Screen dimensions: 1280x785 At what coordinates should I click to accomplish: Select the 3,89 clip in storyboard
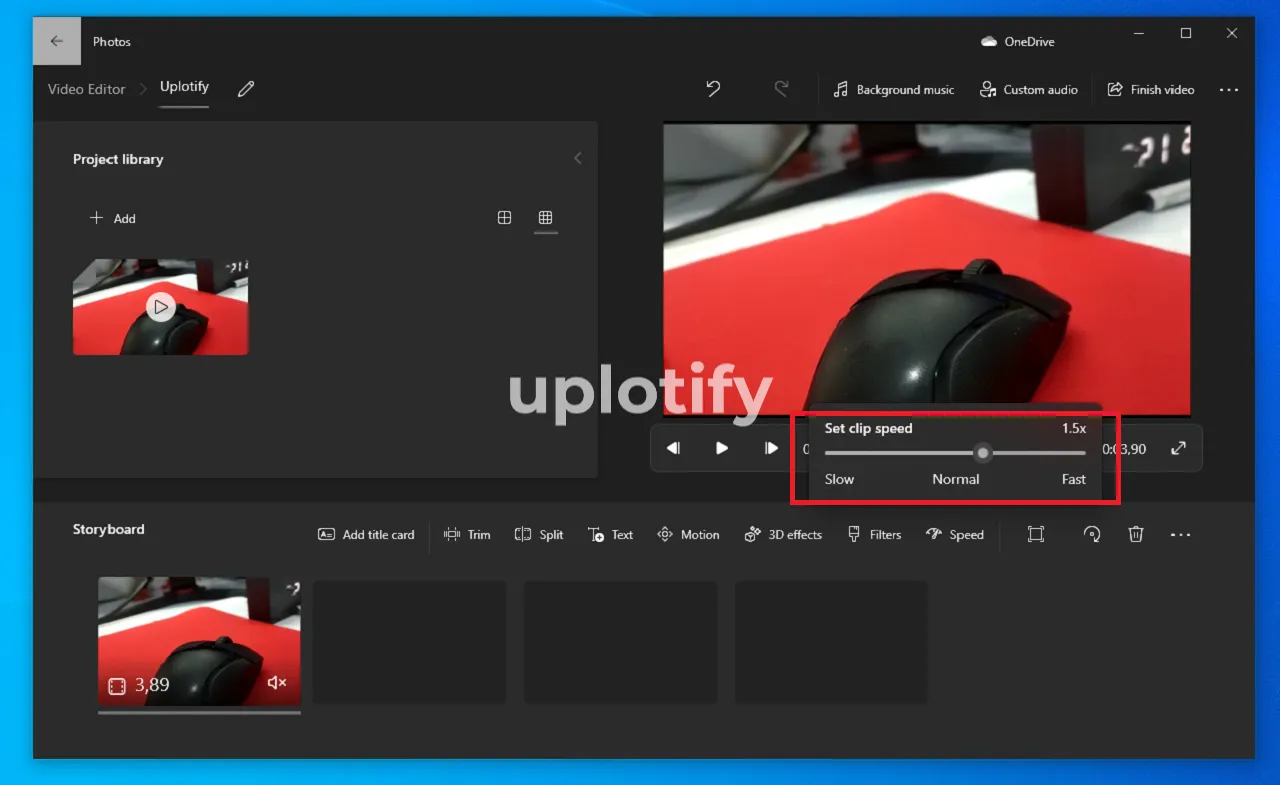[x=199, y=640]
